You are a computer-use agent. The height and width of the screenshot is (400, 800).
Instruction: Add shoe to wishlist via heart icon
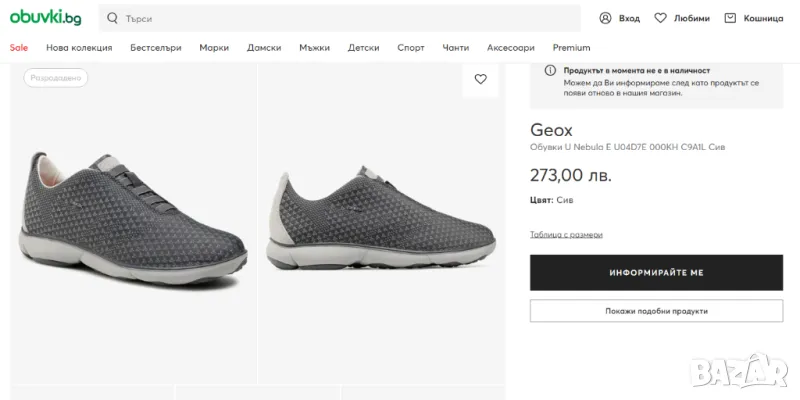click(480, 79)
